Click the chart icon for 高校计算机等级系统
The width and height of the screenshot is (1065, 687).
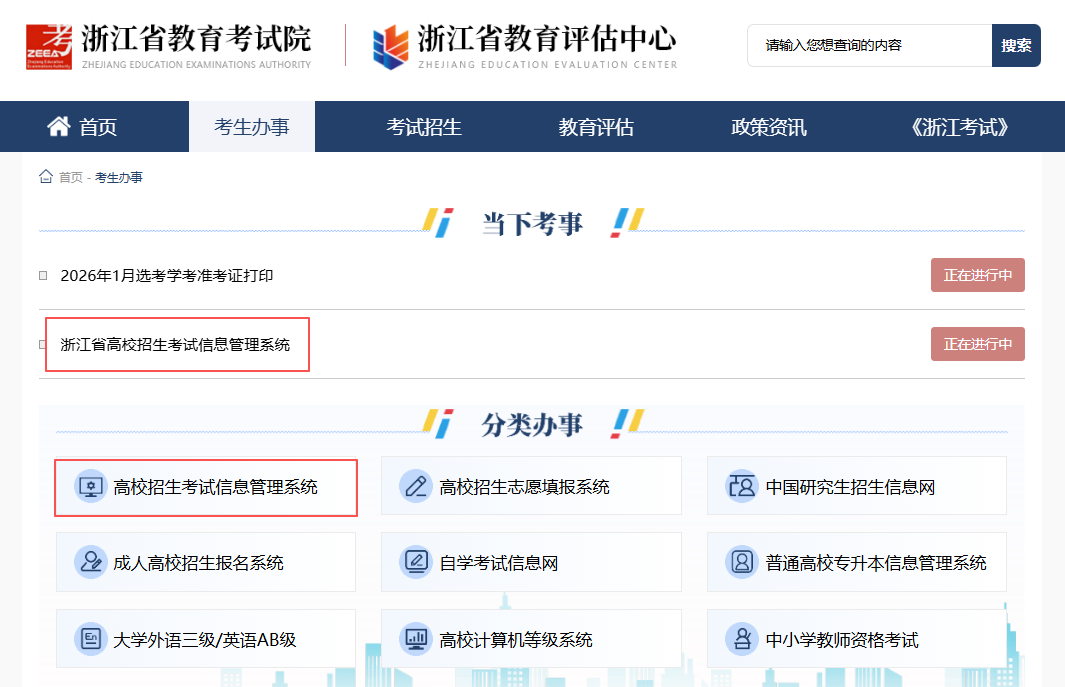click(415, 639)
